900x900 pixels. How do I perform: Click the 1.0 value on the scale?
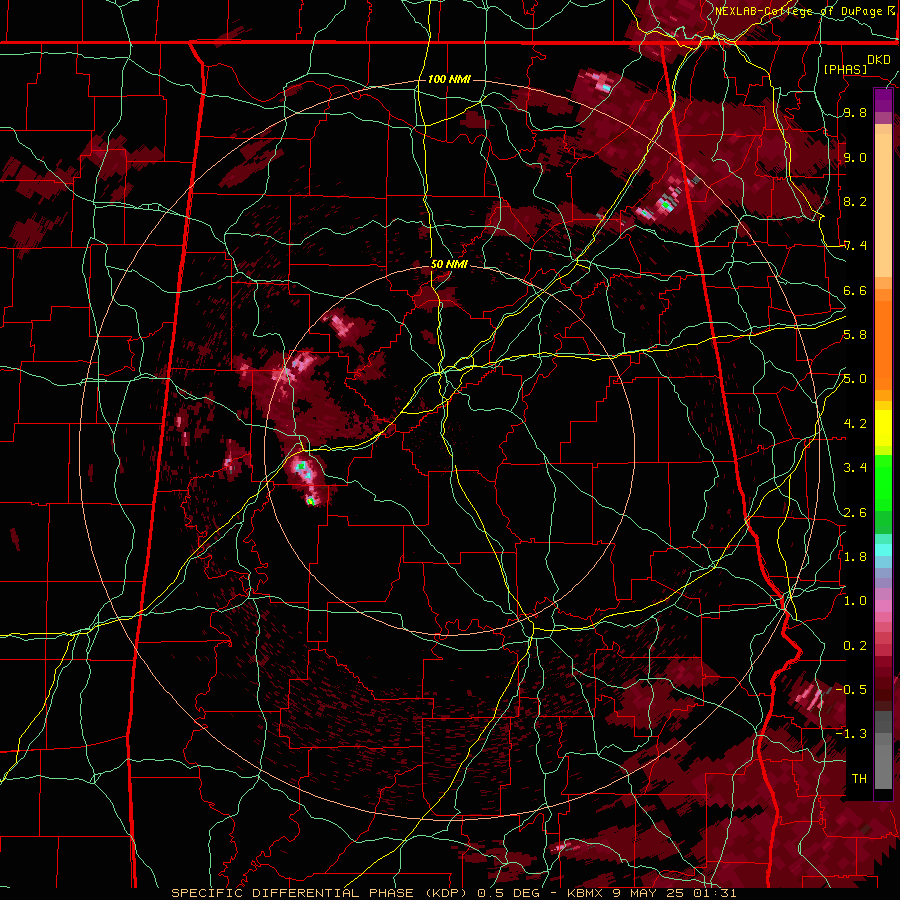pos(855,601)
